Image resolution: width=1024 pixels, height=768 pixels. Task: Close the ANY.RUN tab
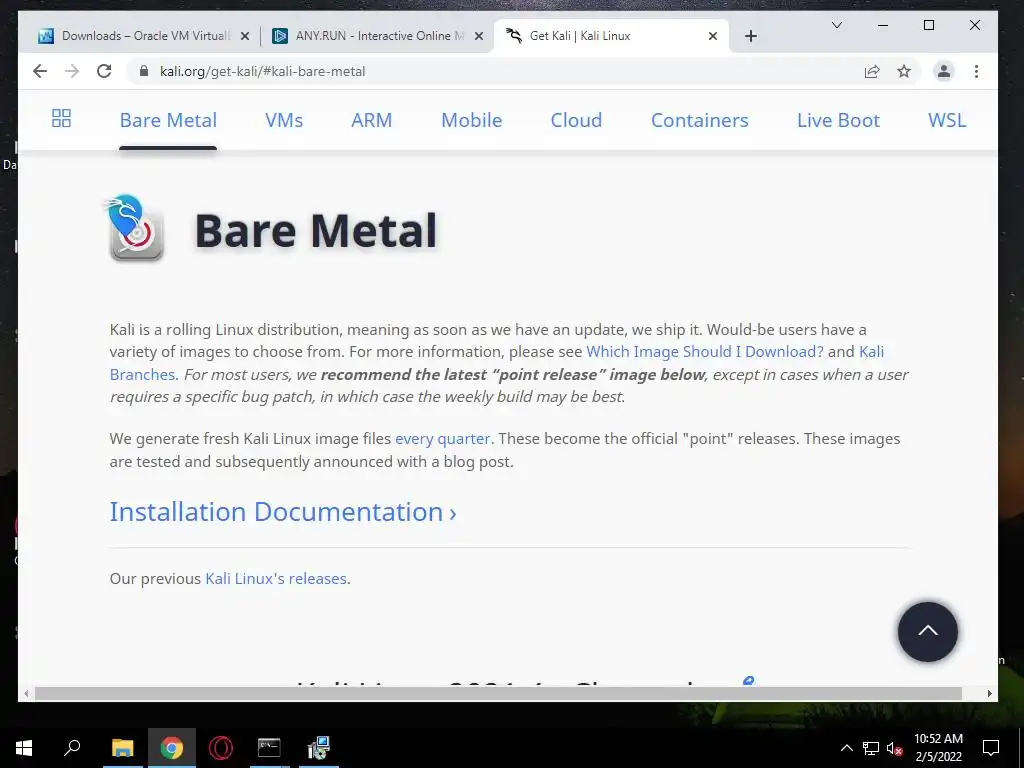pyautogui.click(x=479, y=36)
